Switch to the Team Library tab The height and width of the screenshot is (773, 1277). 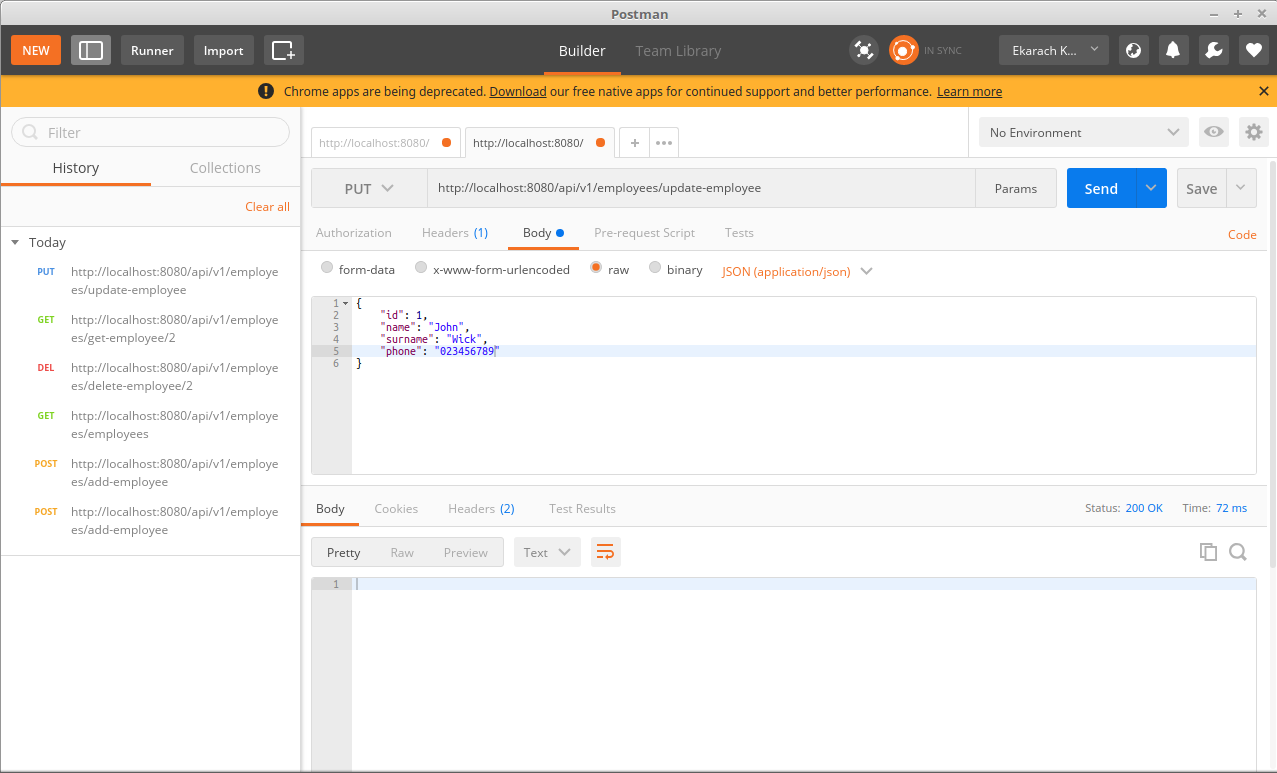click(x=678, y=51)
